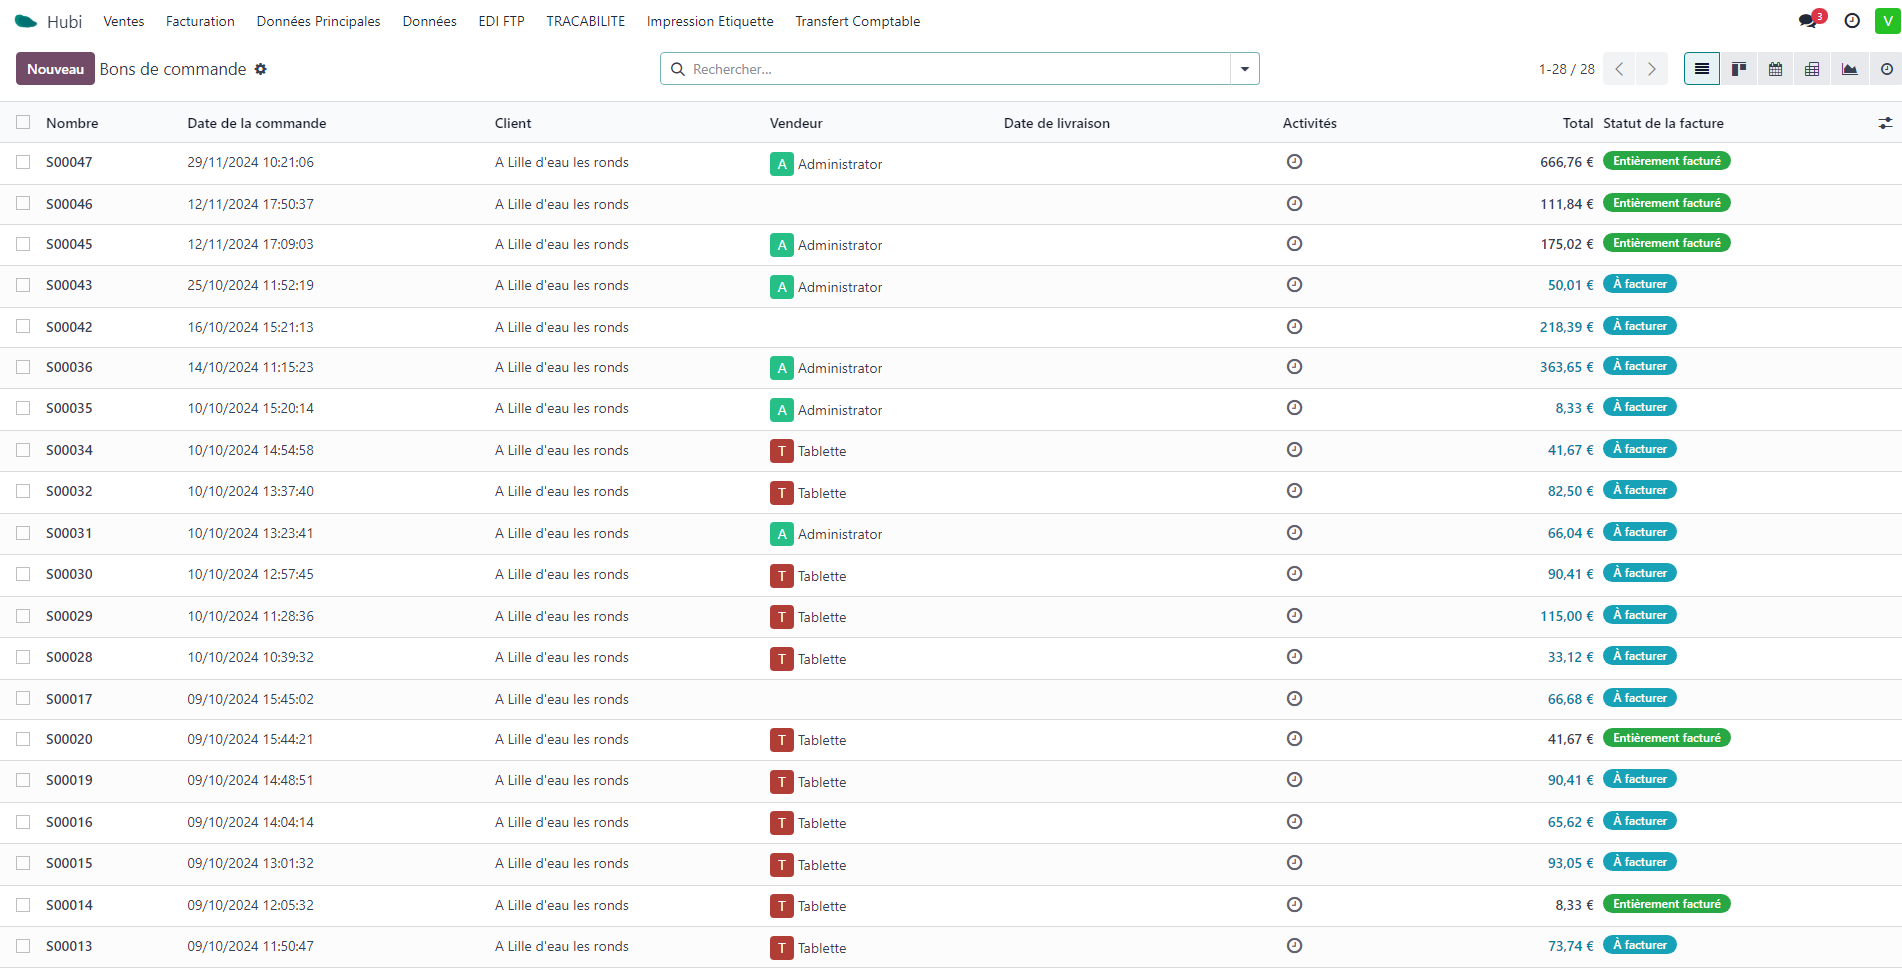Click into the Rechercher search field
Image resolution: width=1902 pixels, height=972 pixels.
[x=950, y=69]
